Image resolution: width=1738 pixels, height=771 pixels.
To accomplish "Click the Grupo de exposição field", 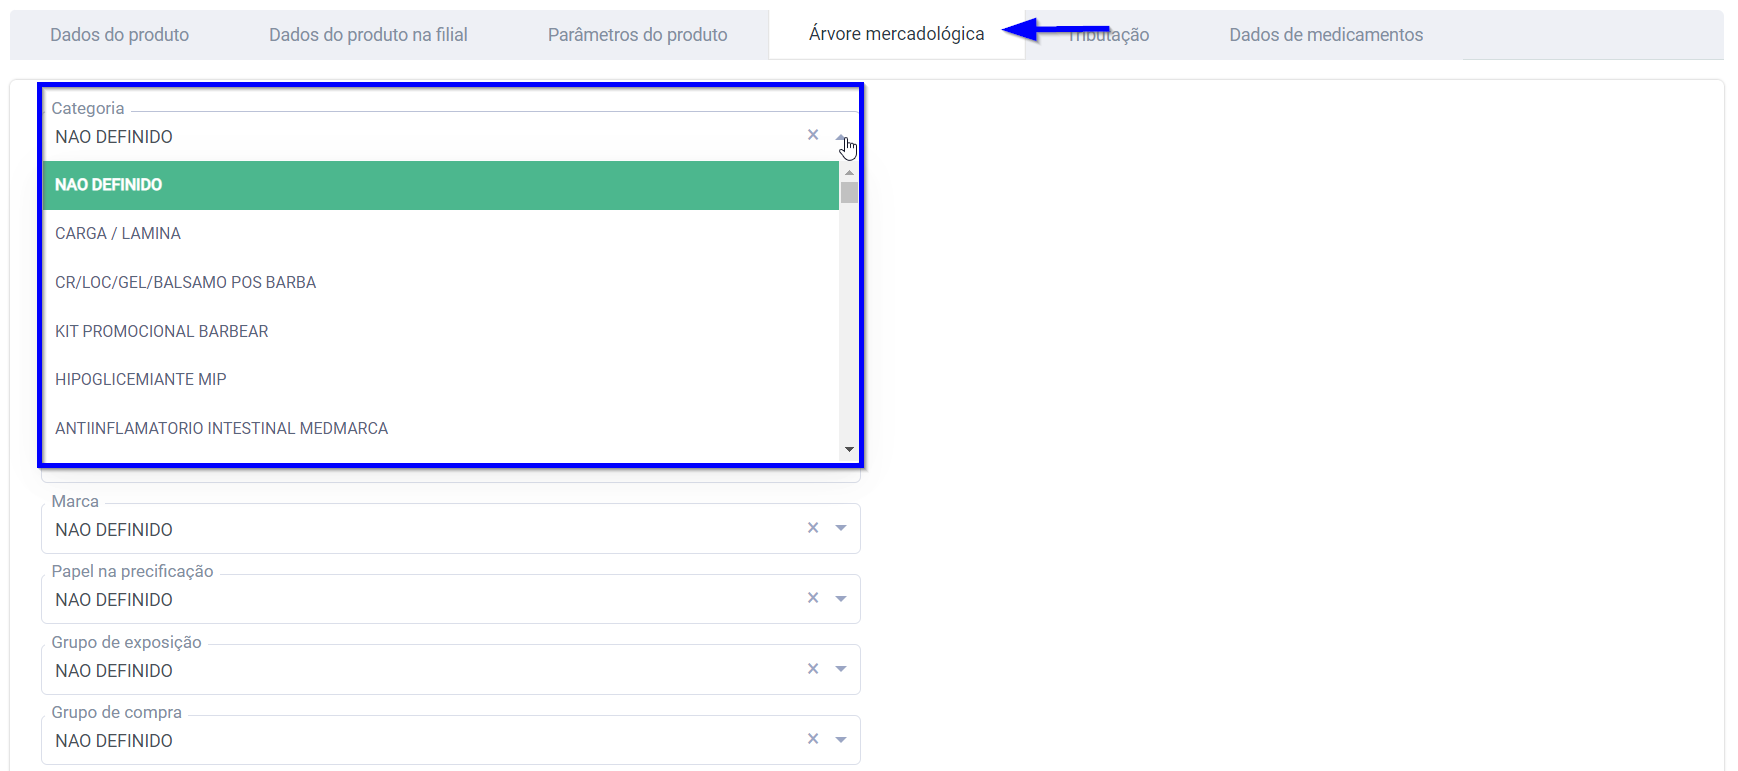I will (450, 669).
